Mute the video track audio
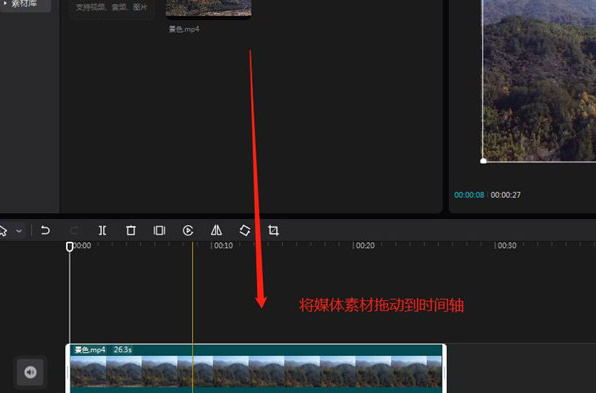The height and width of the screenshot is (393, 596). [x=30, y=372]
